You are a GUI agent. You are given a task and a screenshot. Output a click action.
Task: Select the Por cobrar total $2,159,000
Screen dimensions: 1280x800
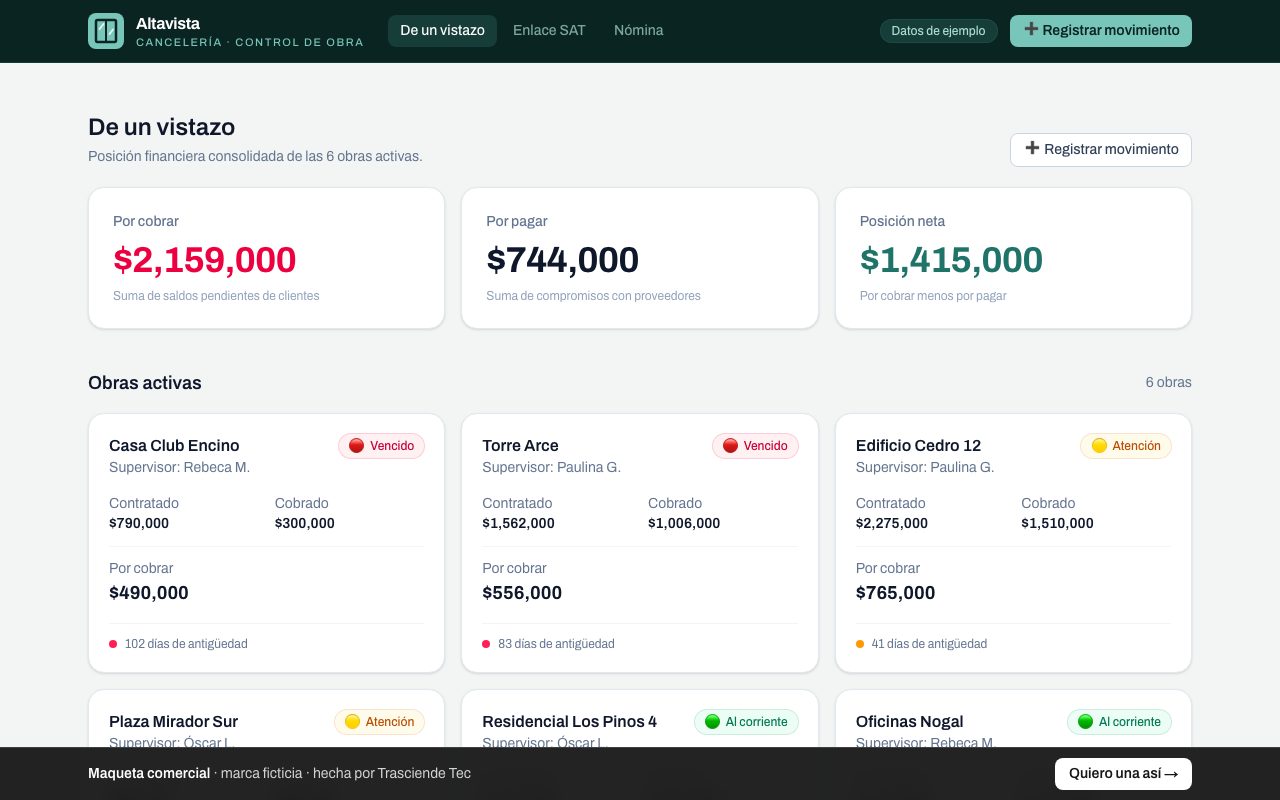205,260
